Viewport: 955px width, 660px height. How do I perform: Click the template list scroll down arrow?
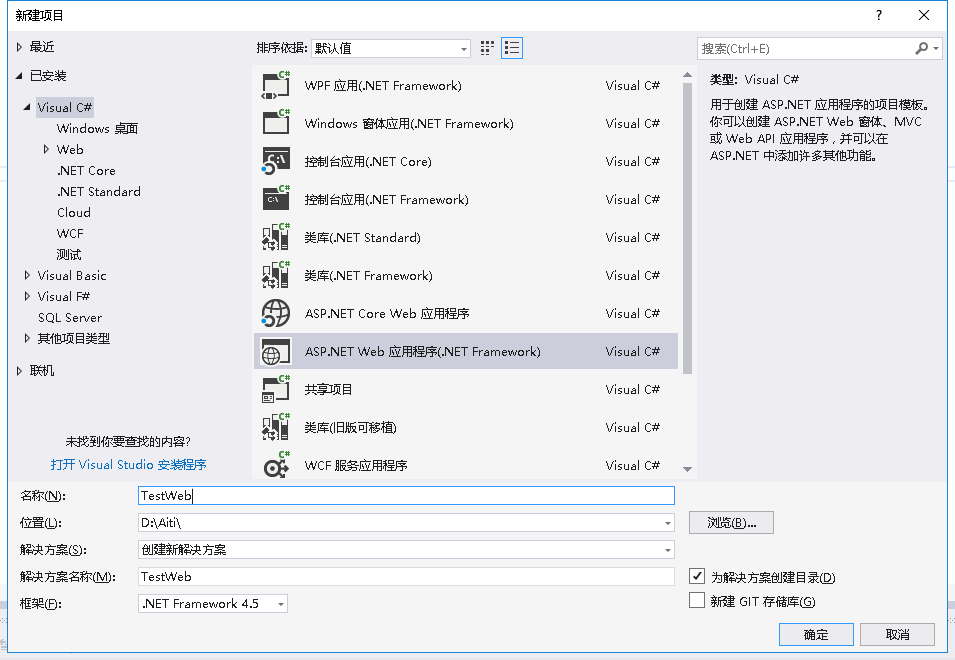click(687, 469)
